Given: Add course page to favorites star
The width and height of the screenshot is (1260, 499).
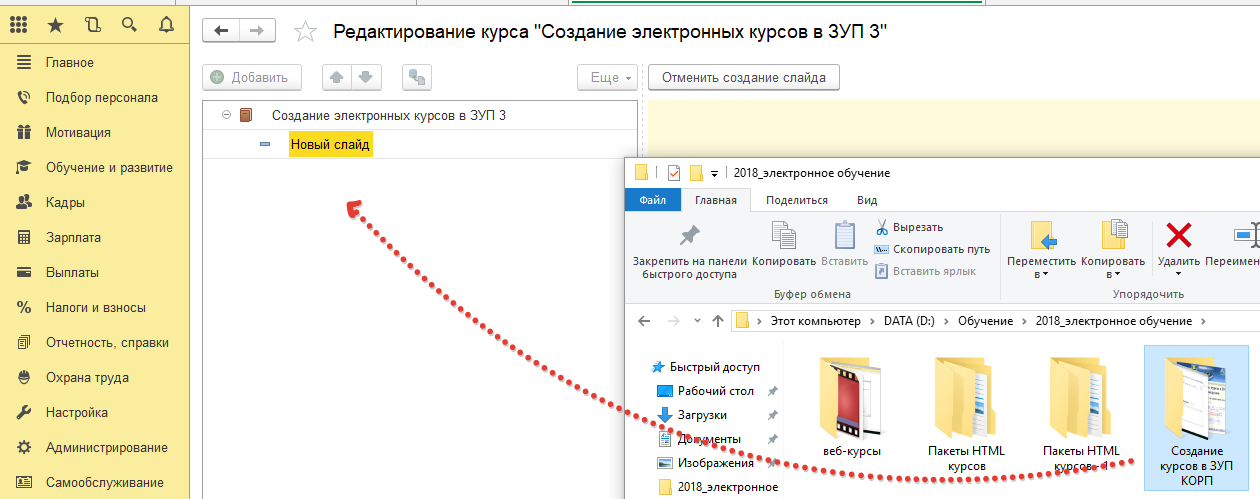Looking at the screenshot, I should (305, 32).
